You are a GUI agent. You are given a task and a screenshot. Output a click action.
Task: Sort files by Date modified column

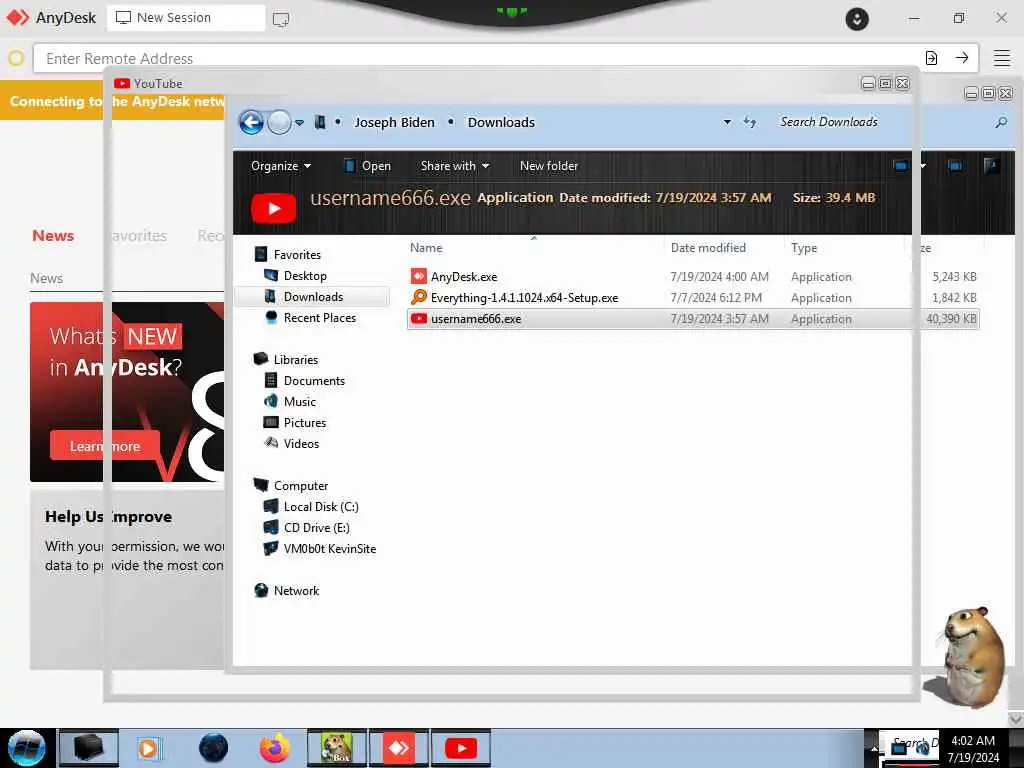708,248
